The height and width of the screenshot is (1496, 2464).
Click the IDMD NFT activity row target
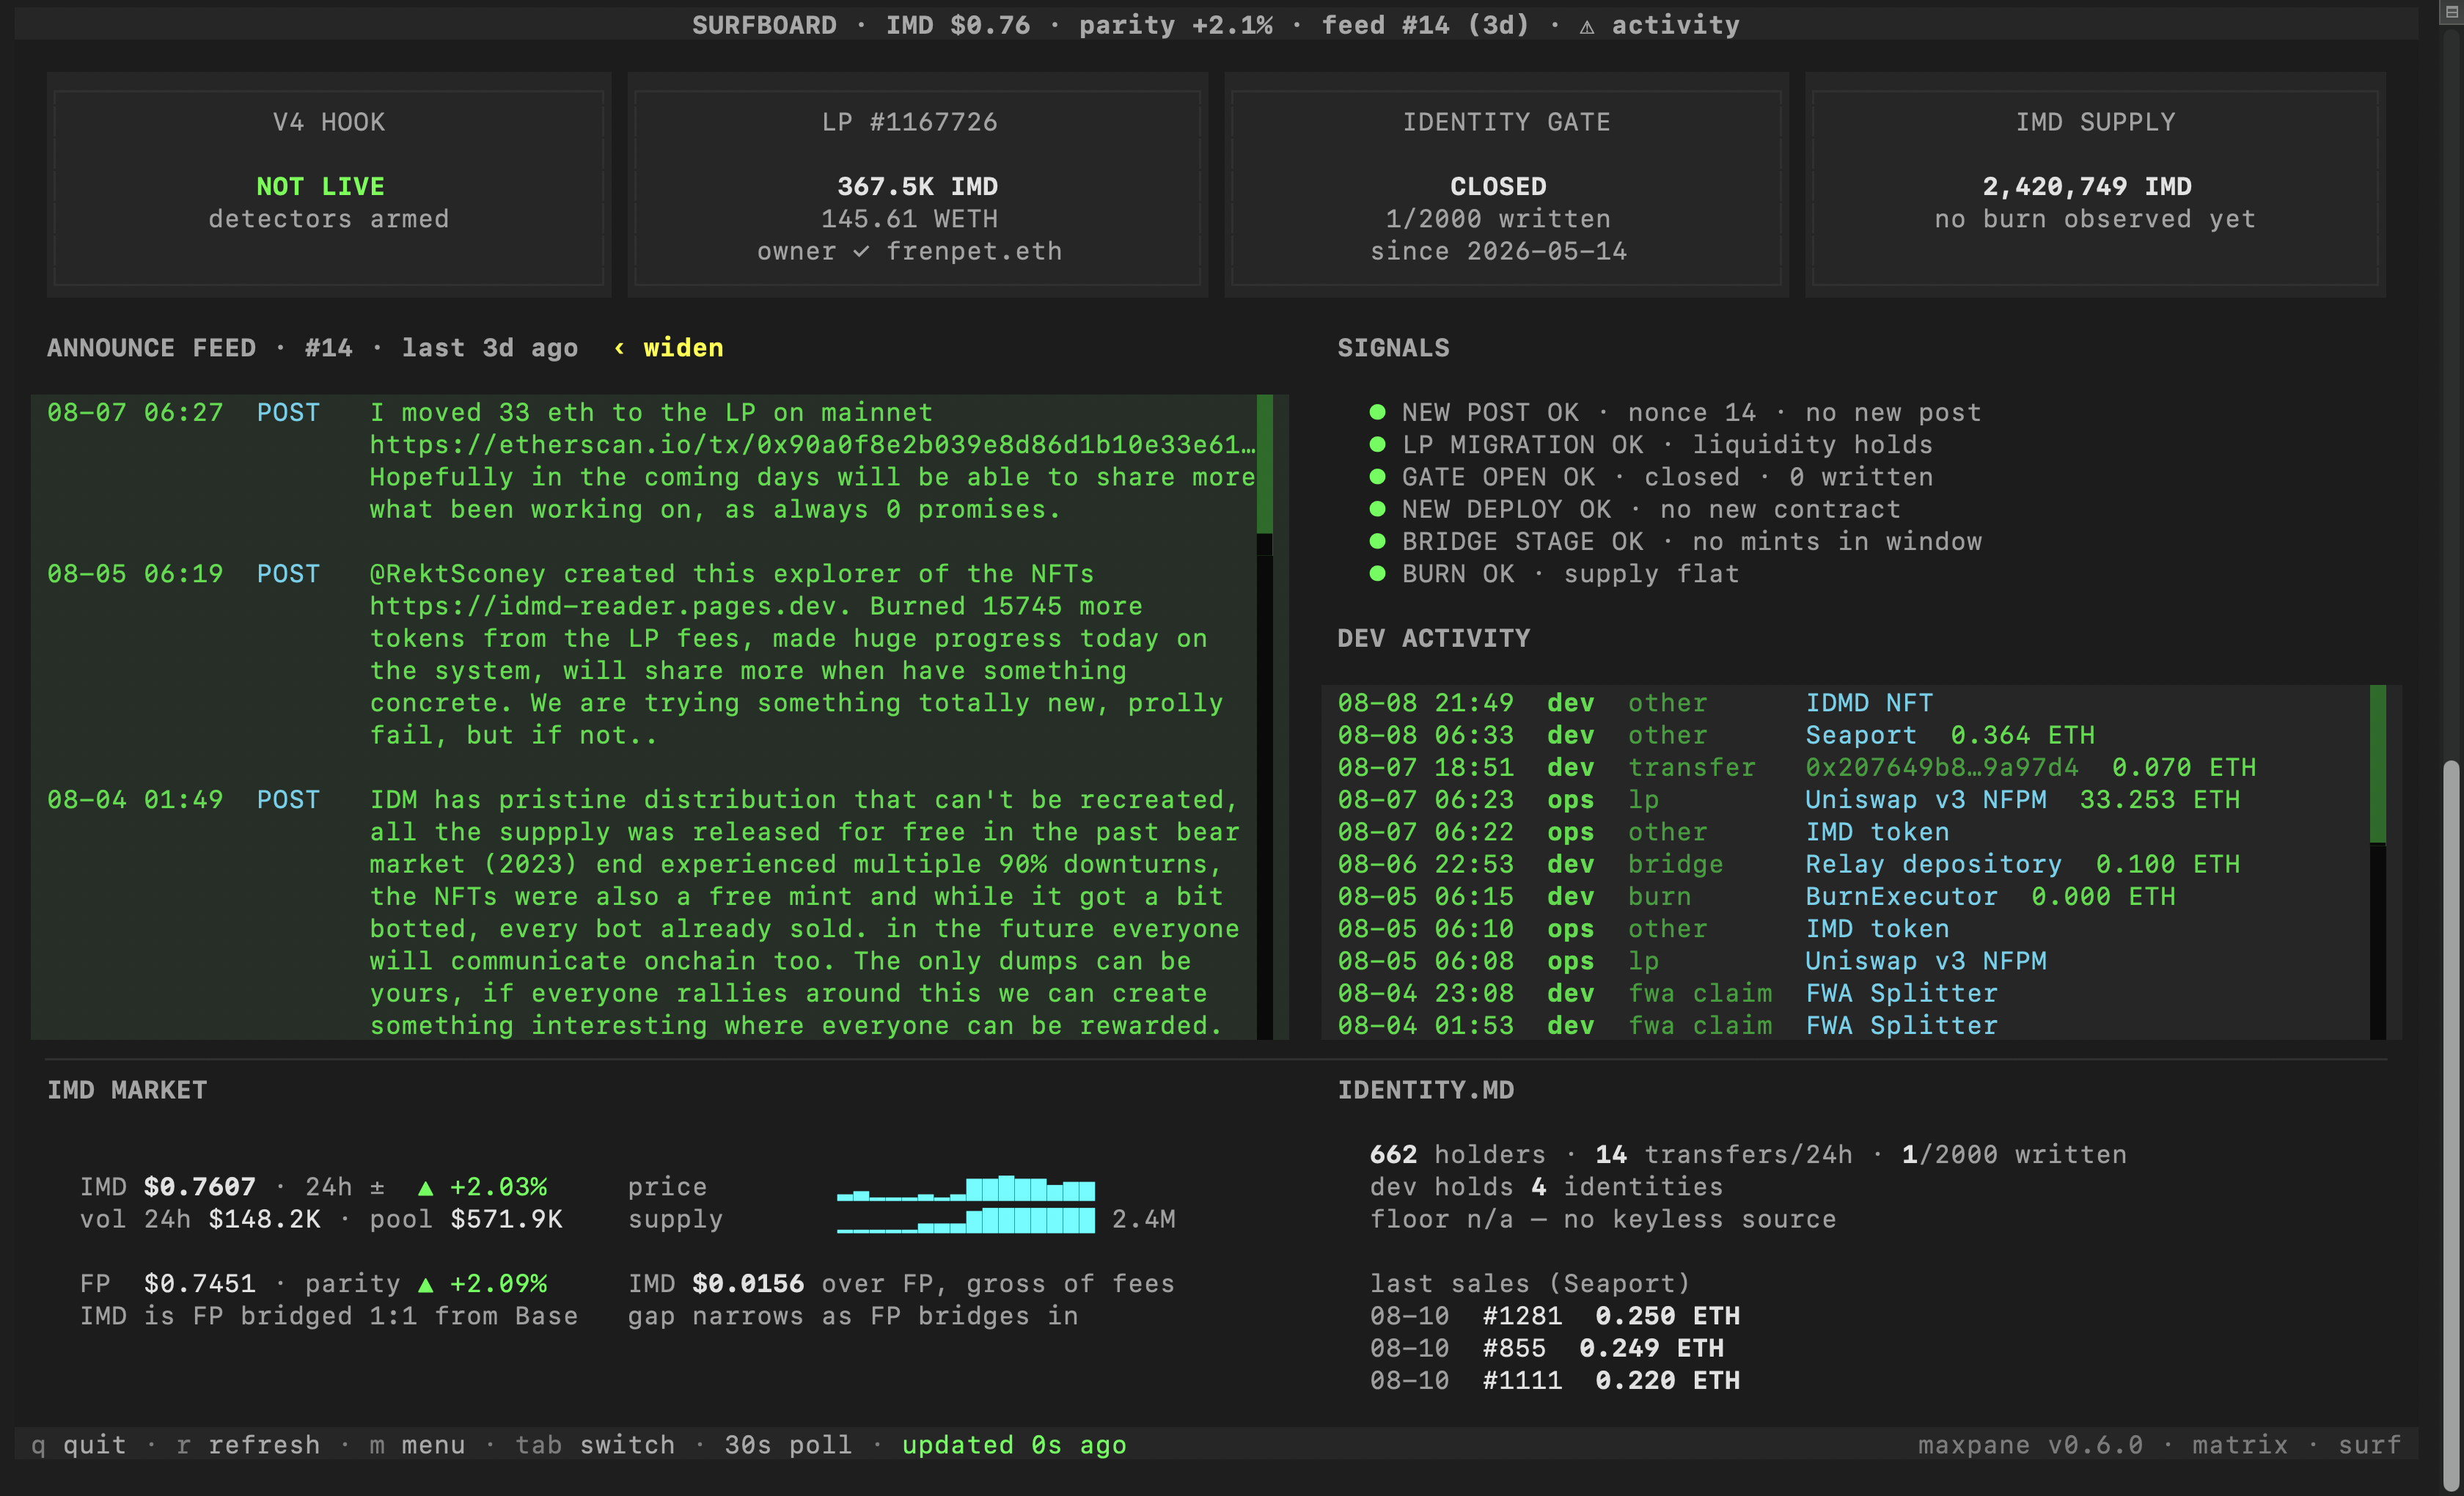point(1869,703)
